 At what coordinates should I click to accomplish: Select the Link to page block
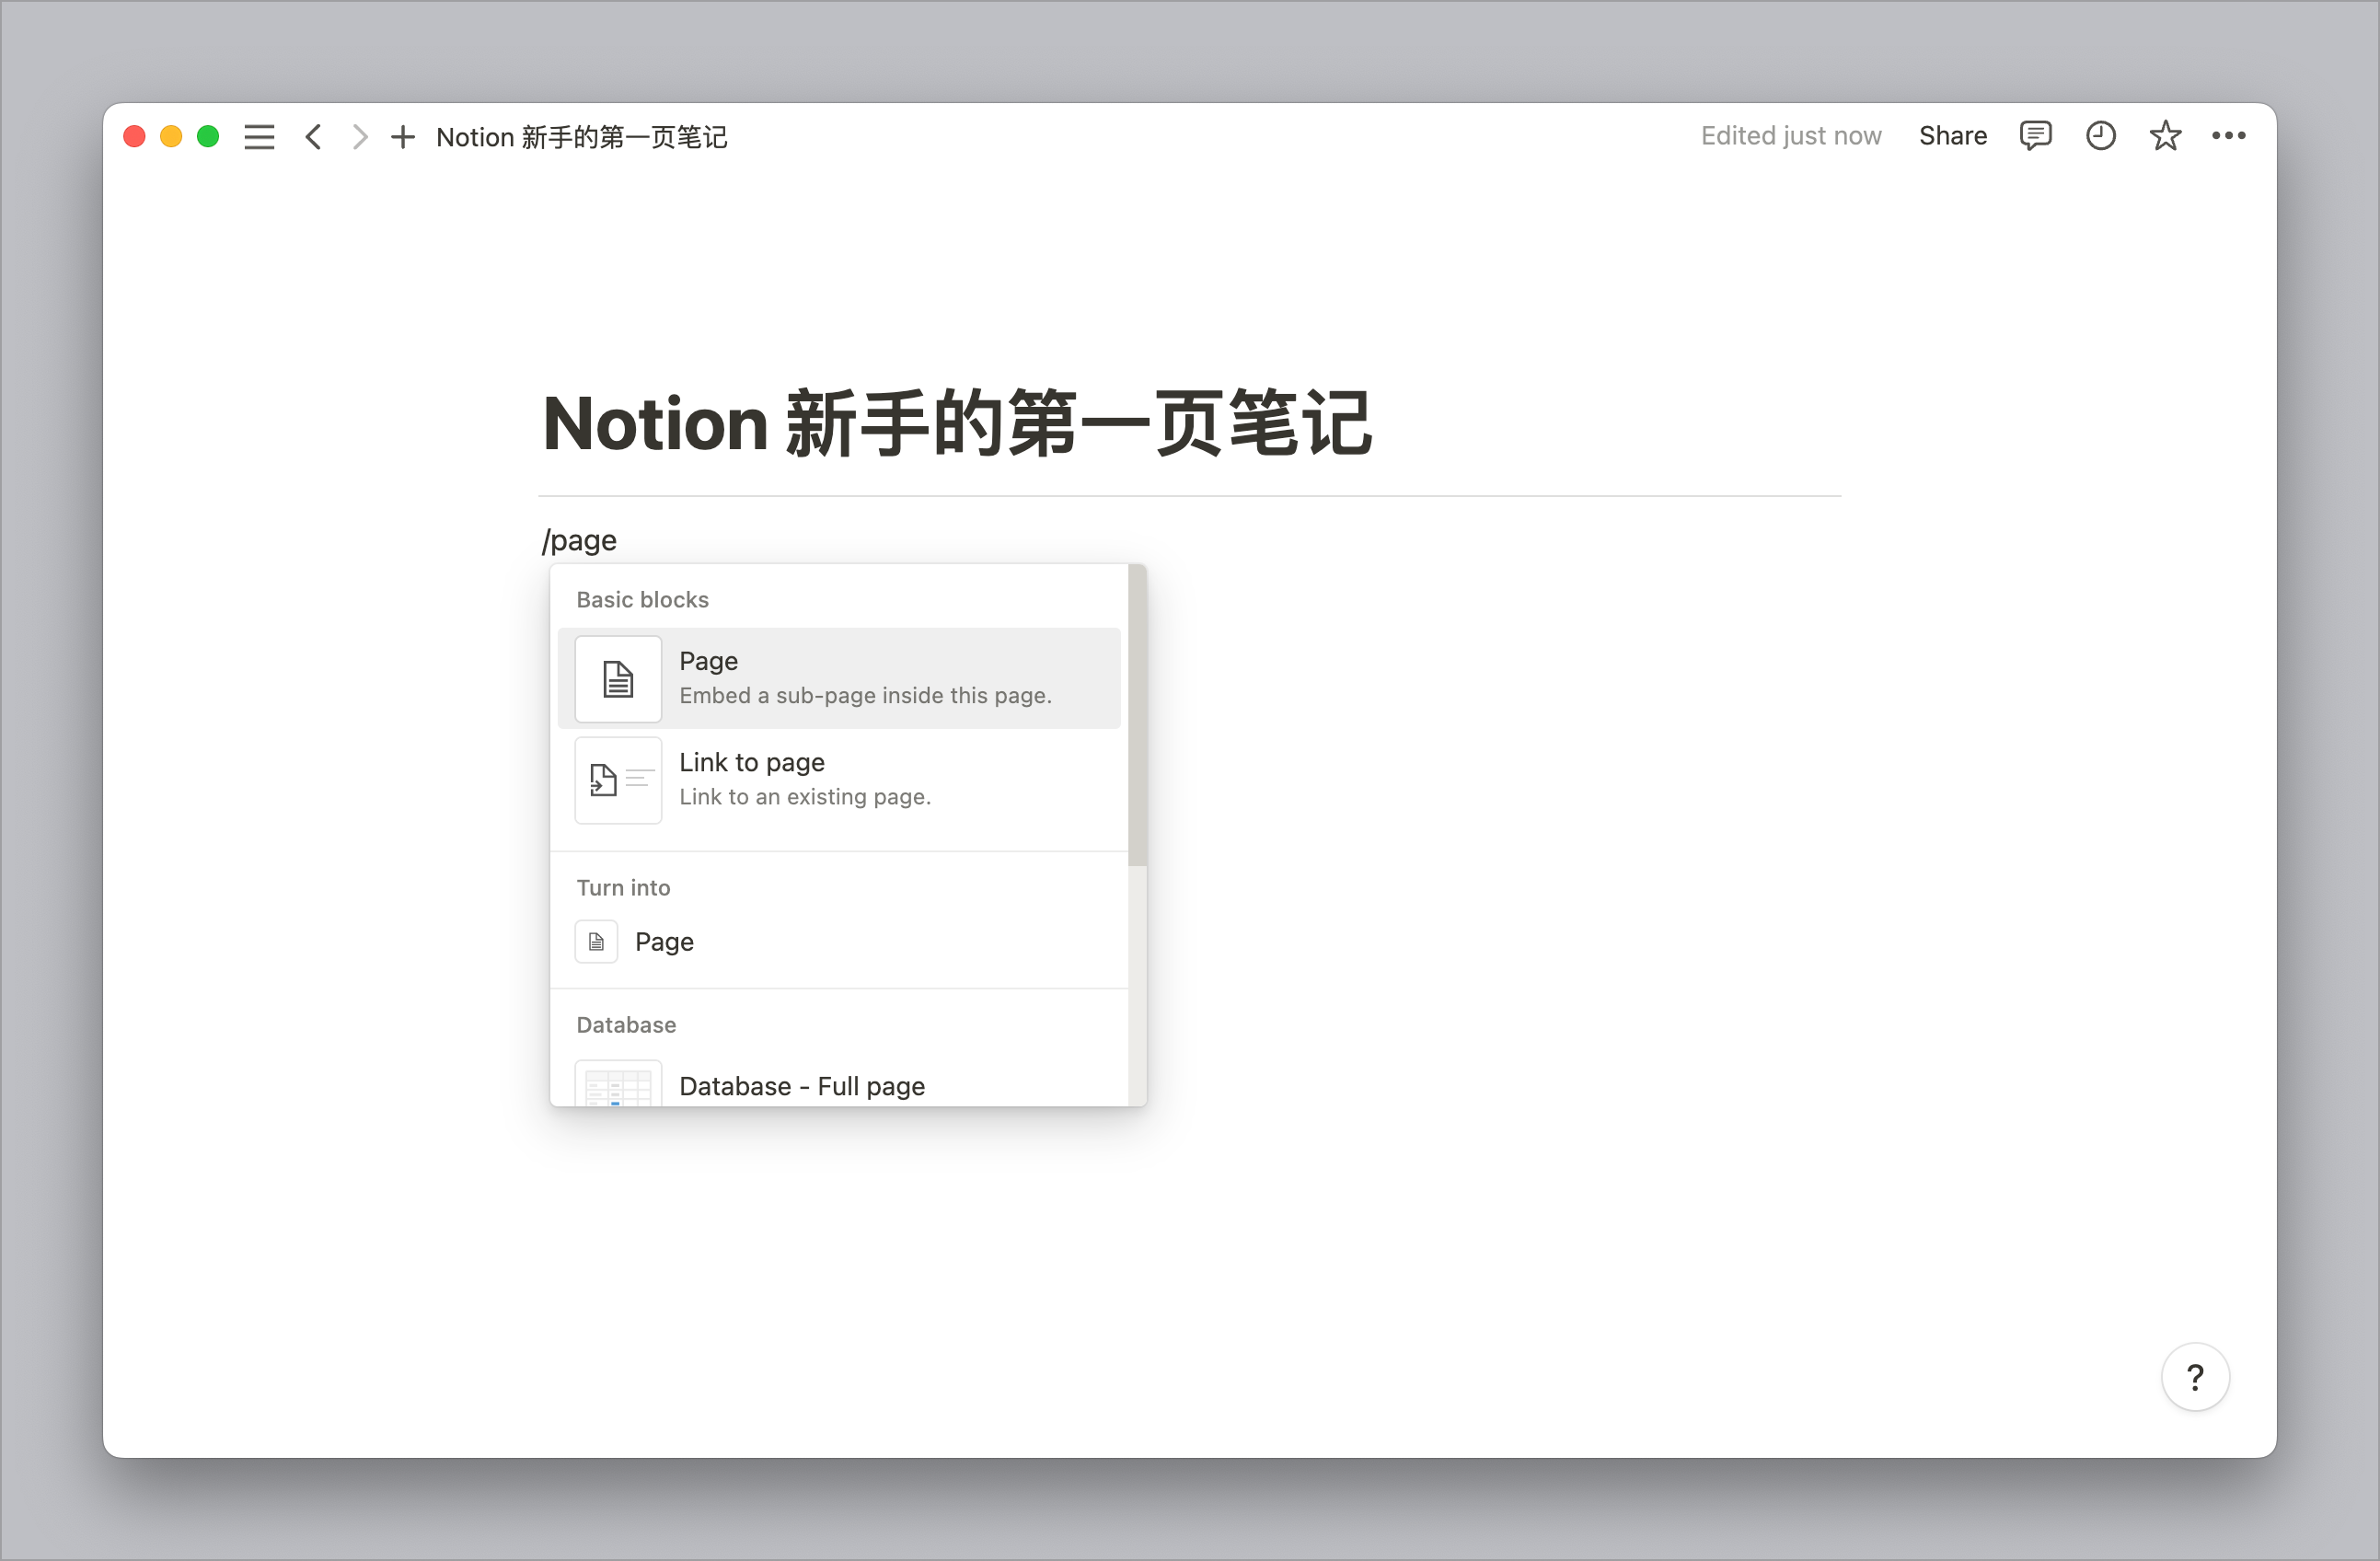[x=839, y=779]
